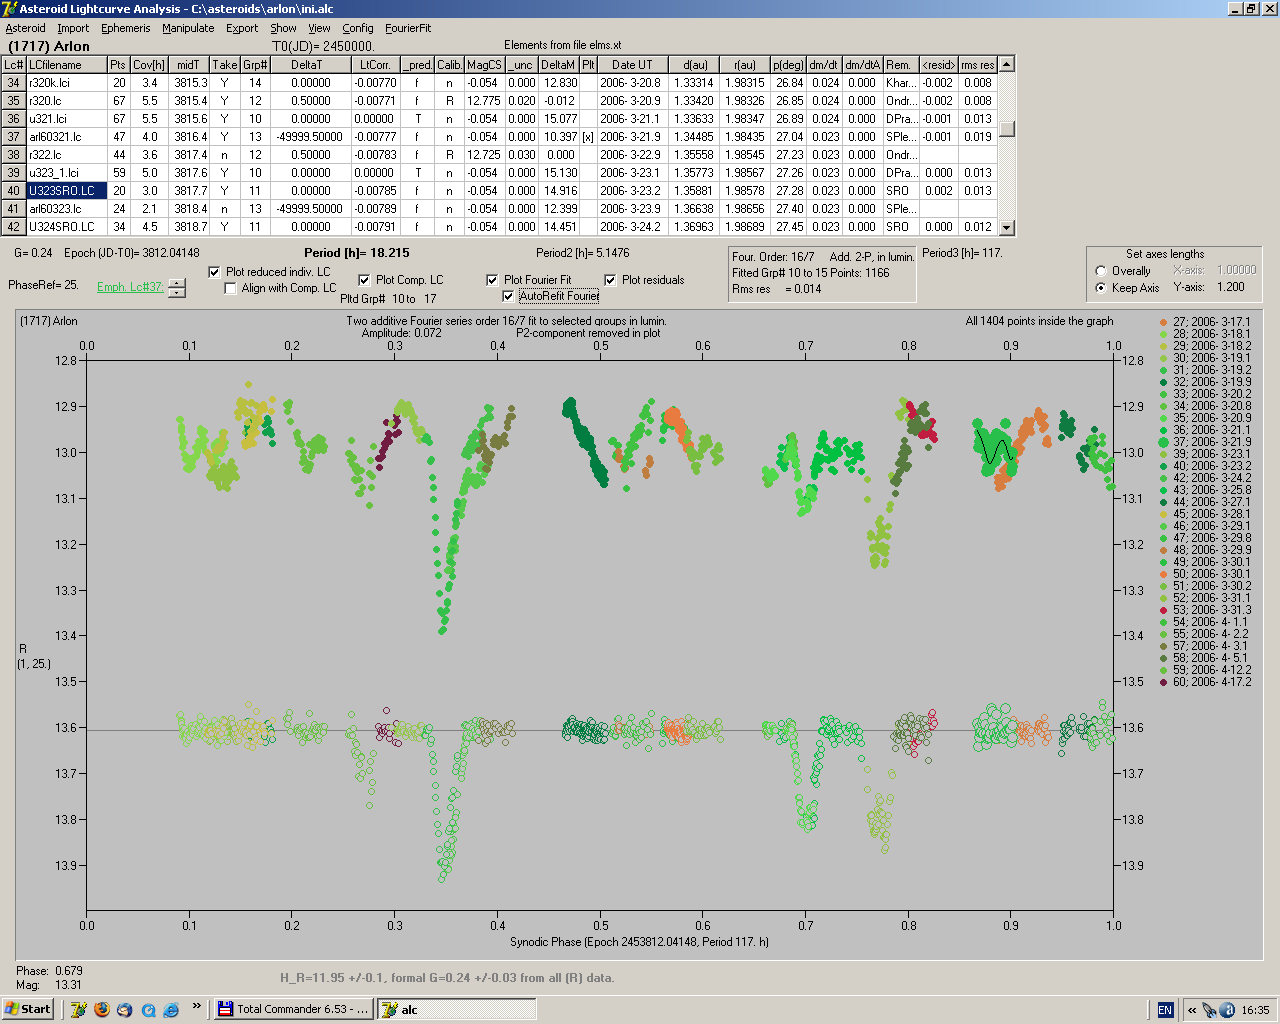Toggle Plot residuals checkbox
The image size is (1280, 1024).
point(610,280)
